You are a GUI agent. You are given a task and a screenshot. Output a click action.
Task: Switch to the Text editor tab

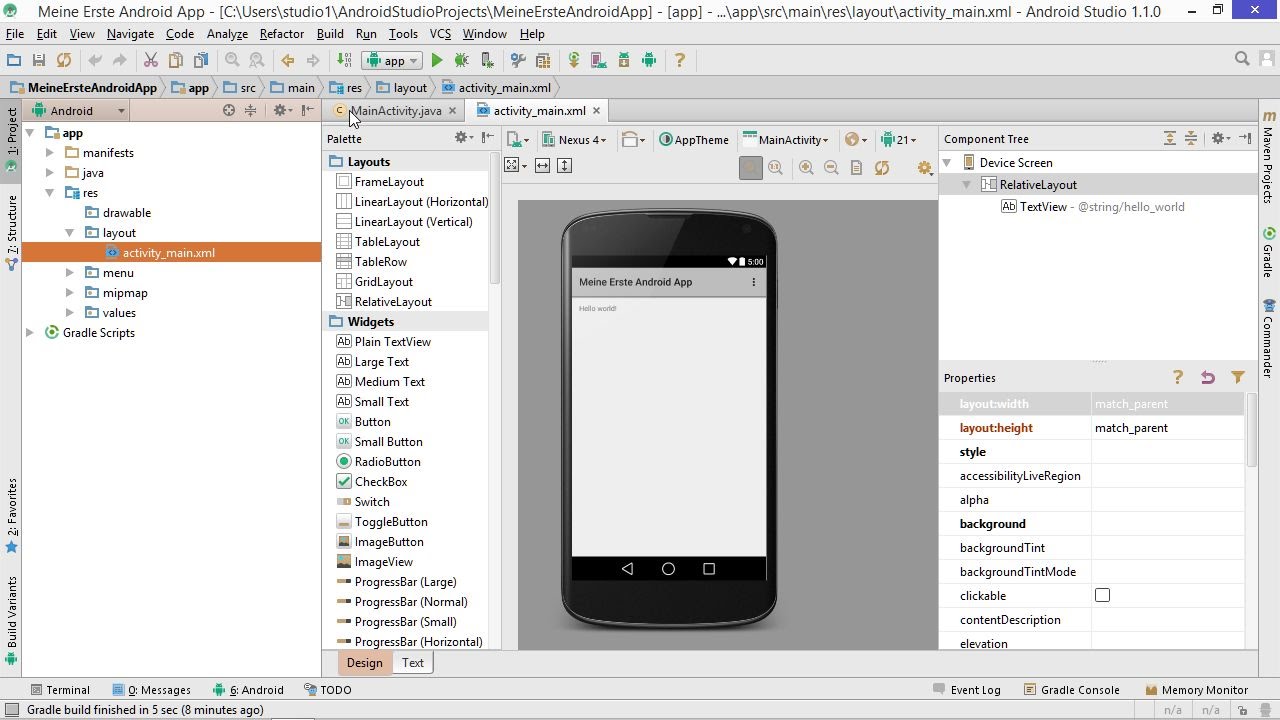(x=413, y=662)
